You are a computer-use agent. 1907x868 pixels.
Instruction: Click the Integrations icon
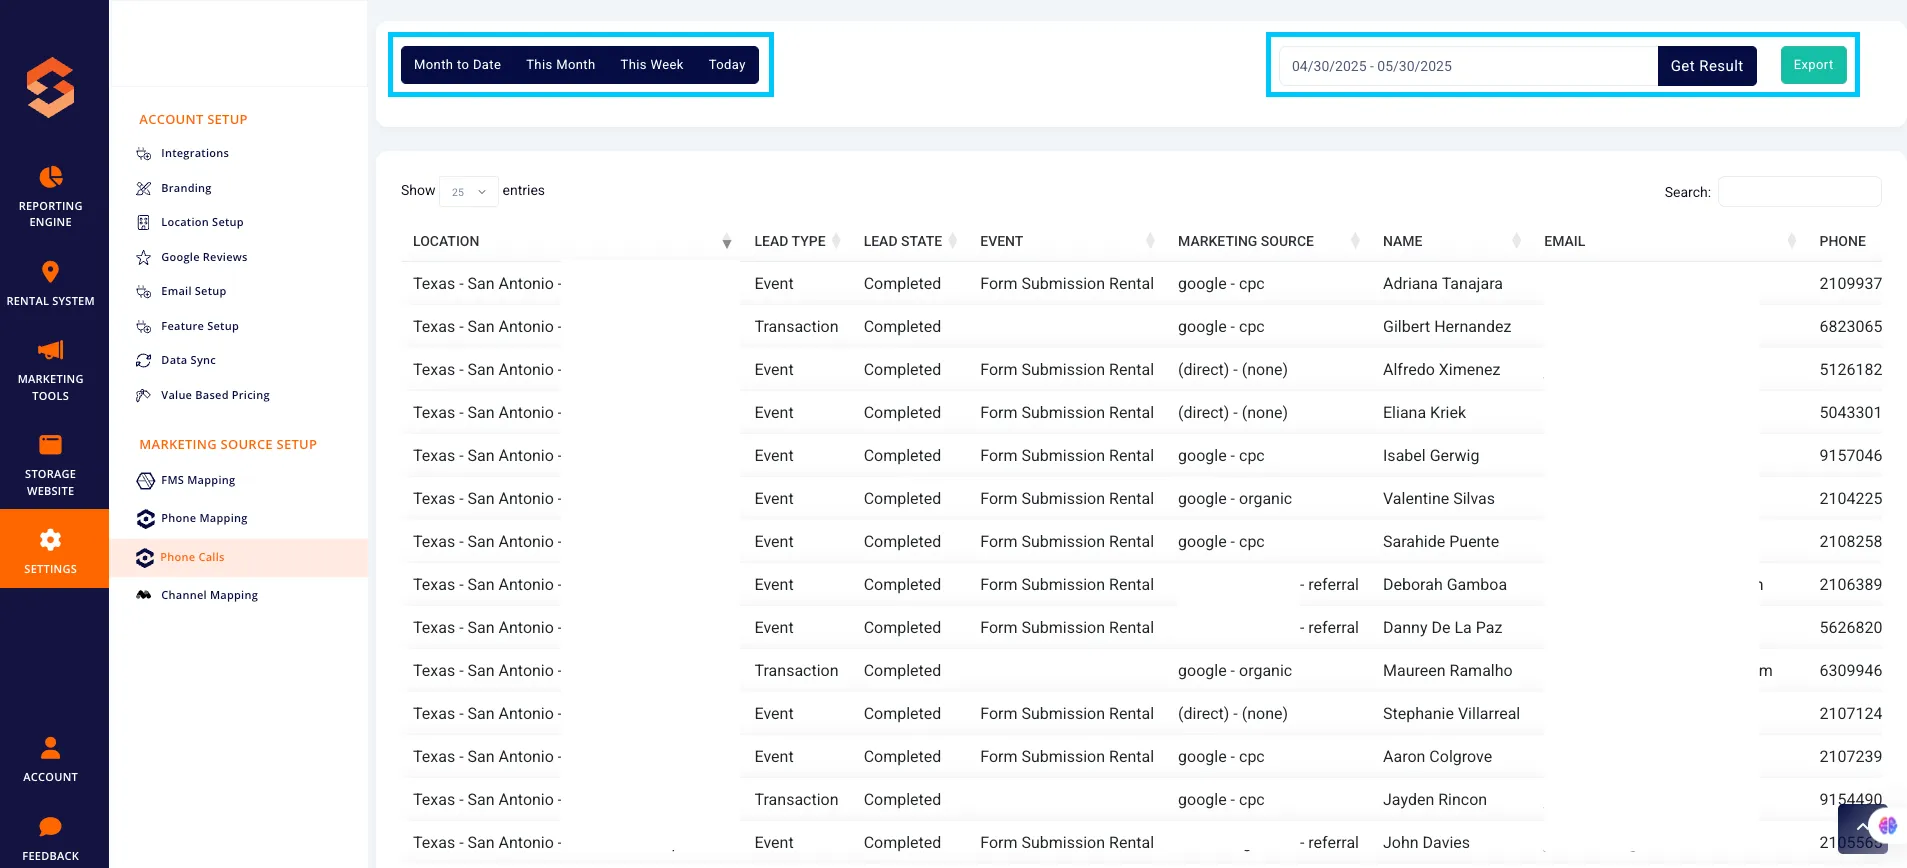click(x=144, y=154)
